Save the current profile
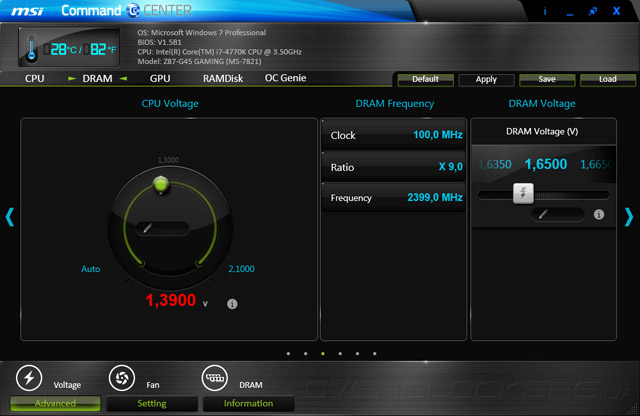The height and width of the screenshot is (416, 640). 547,80
